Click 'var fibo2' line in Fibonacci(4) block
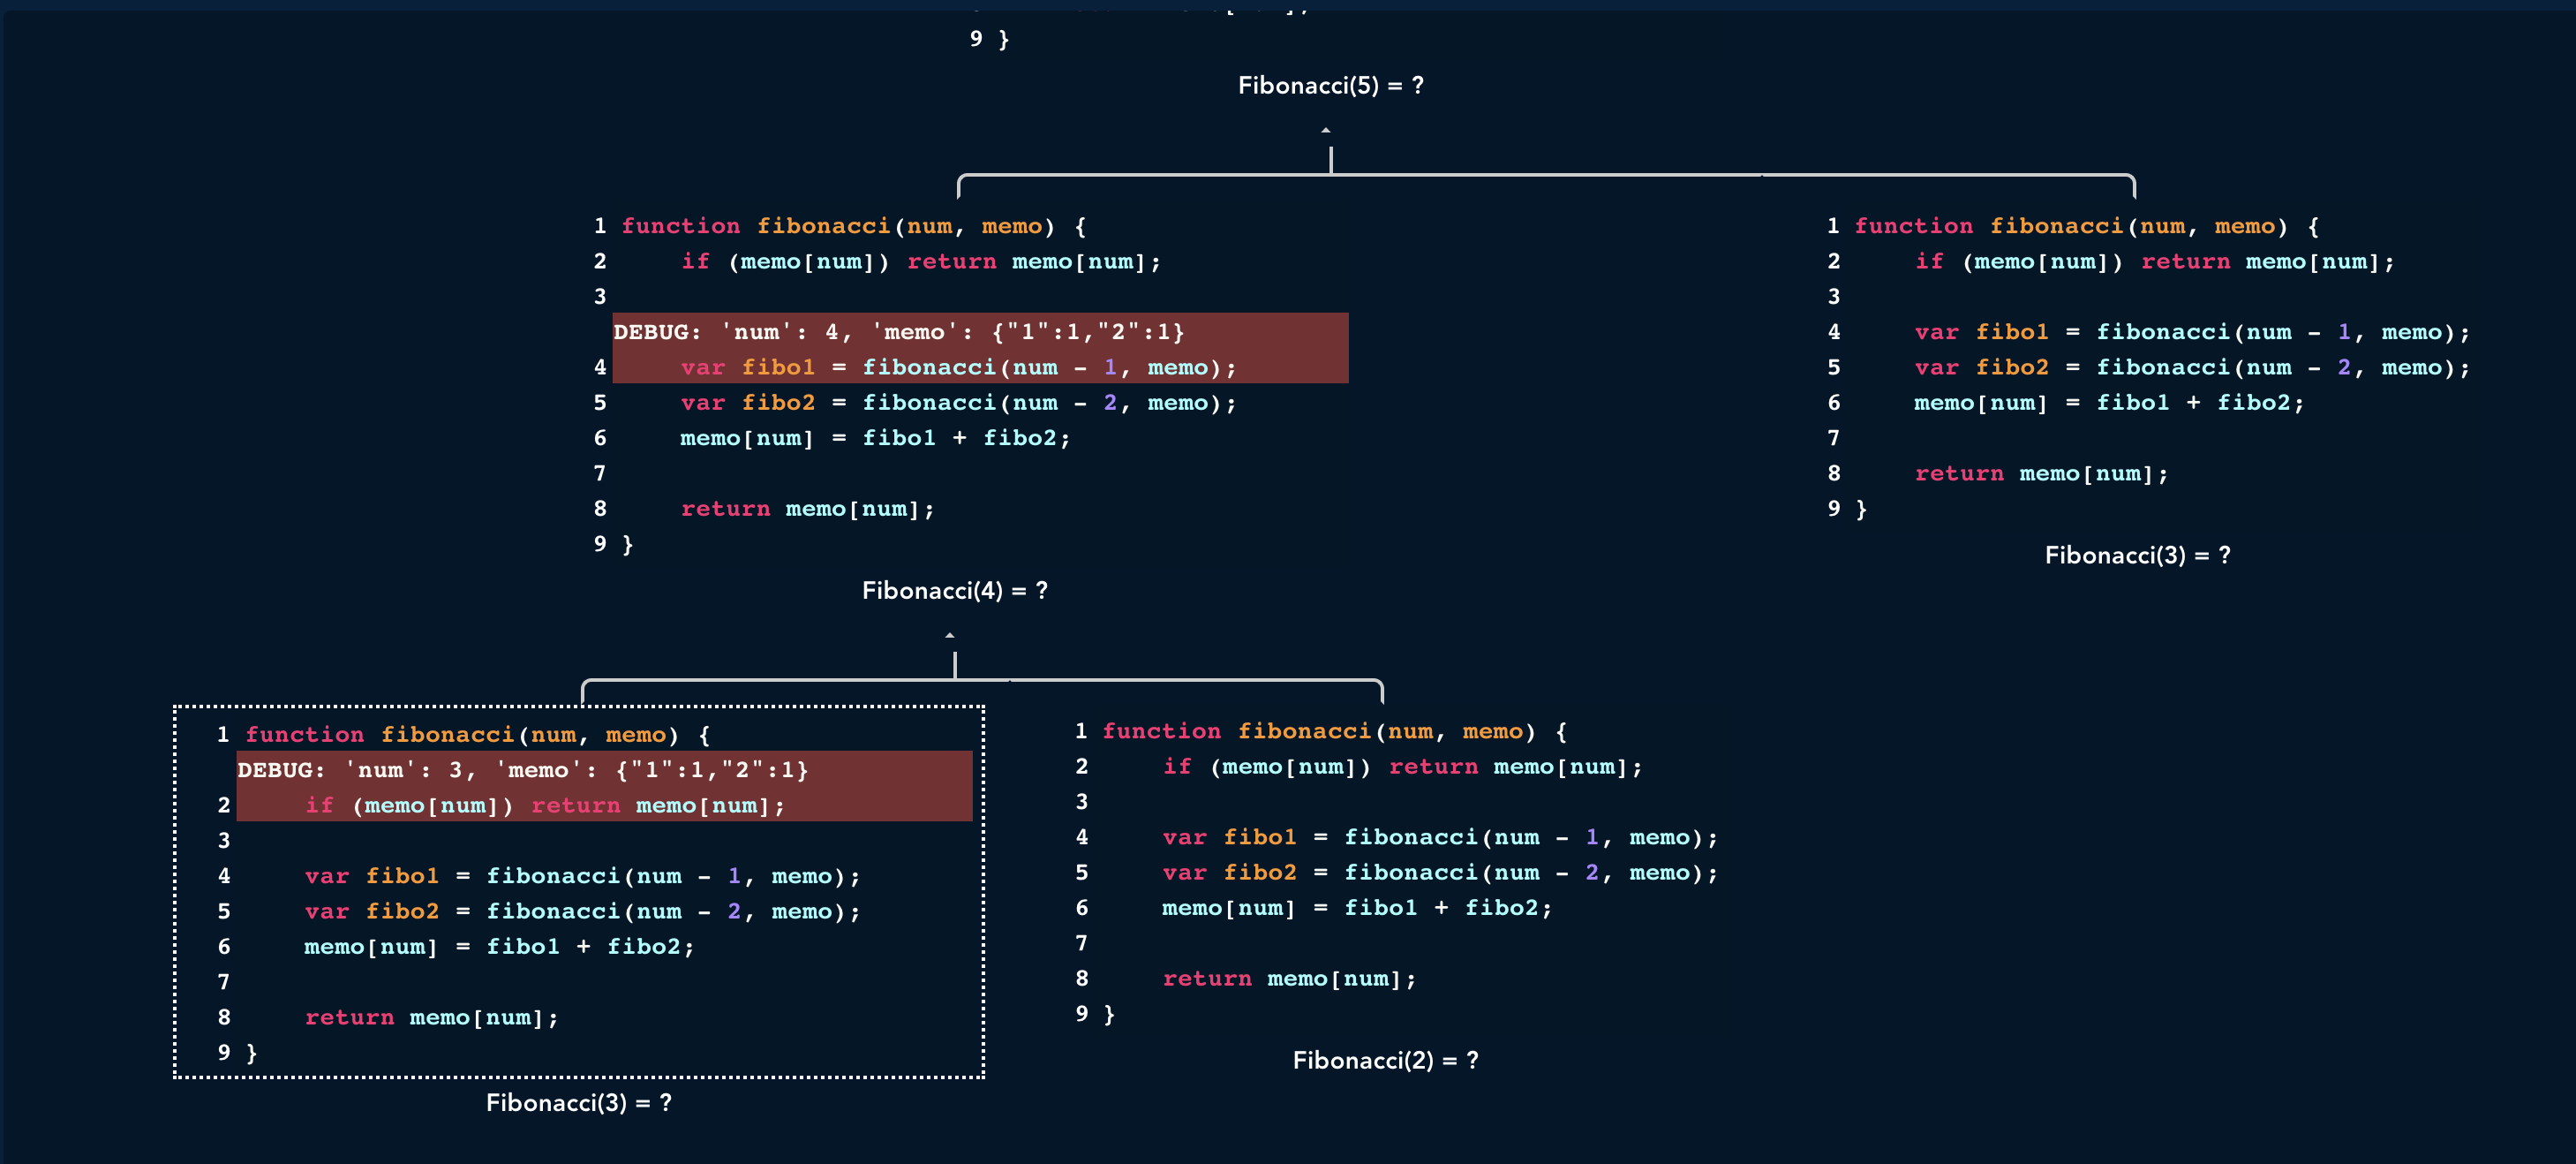This screenshot has height=1164, width=2576. tap(958, 403)
